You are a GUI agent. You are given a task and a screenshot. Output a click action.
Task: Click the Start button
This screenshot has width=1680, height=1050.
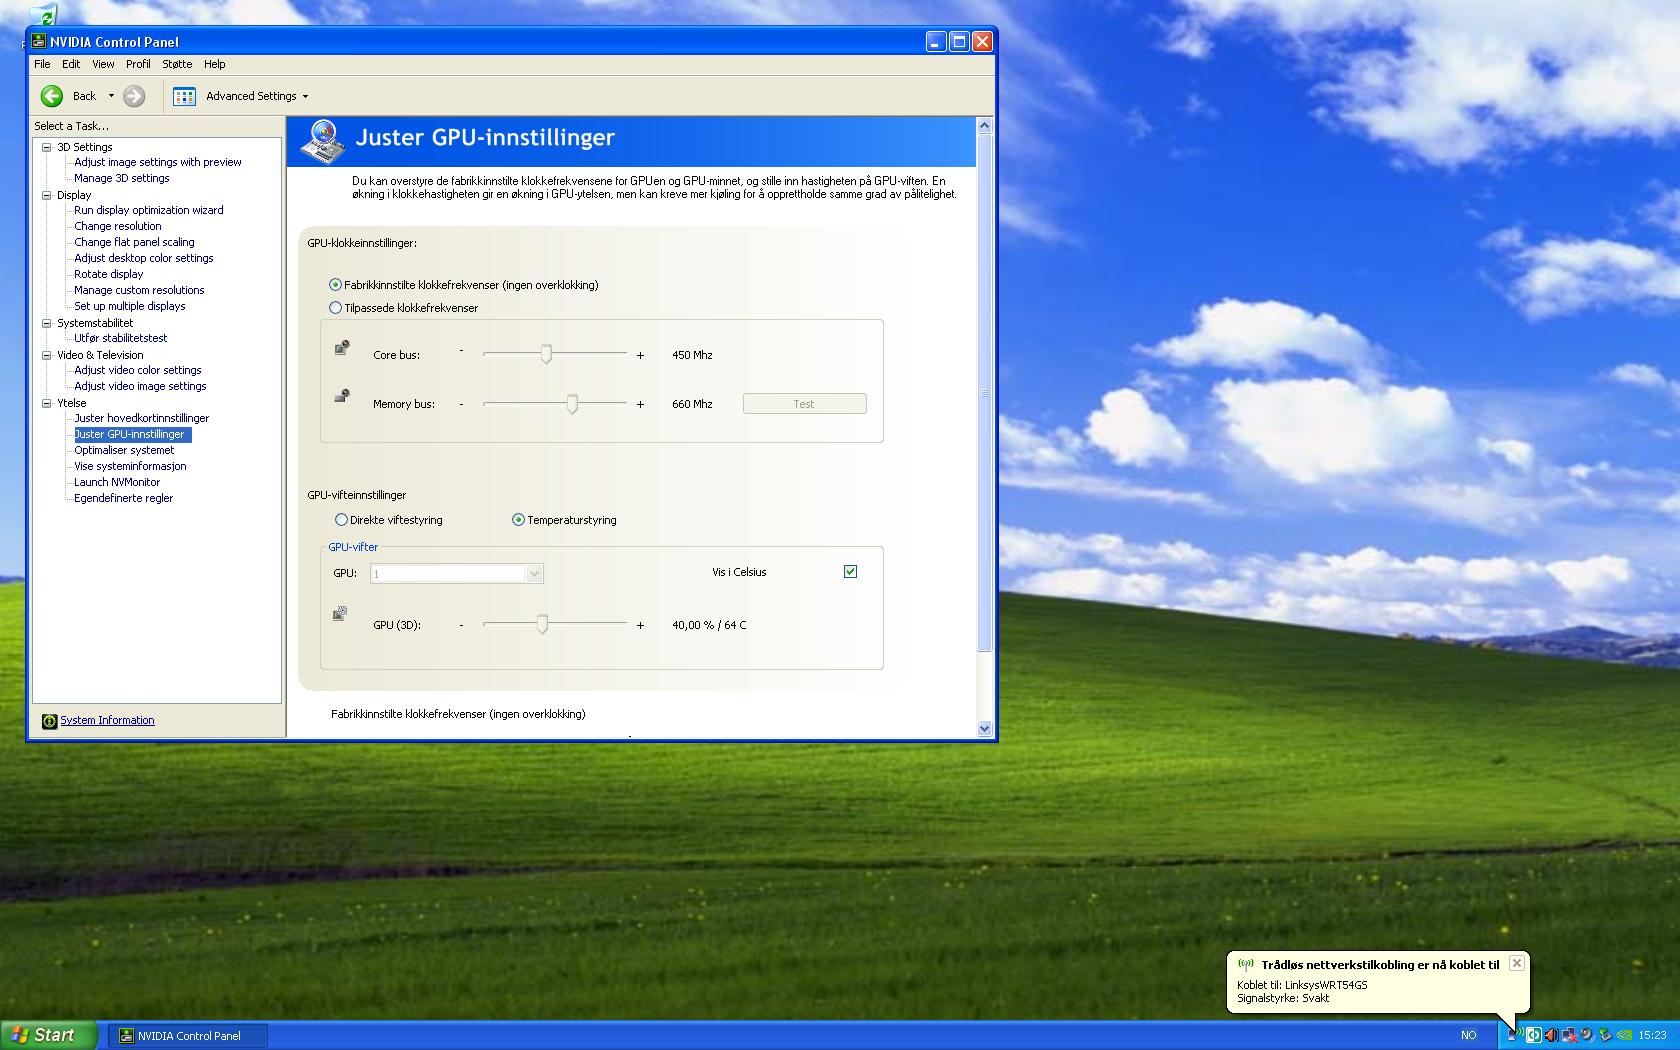[x=49, y=1035]
